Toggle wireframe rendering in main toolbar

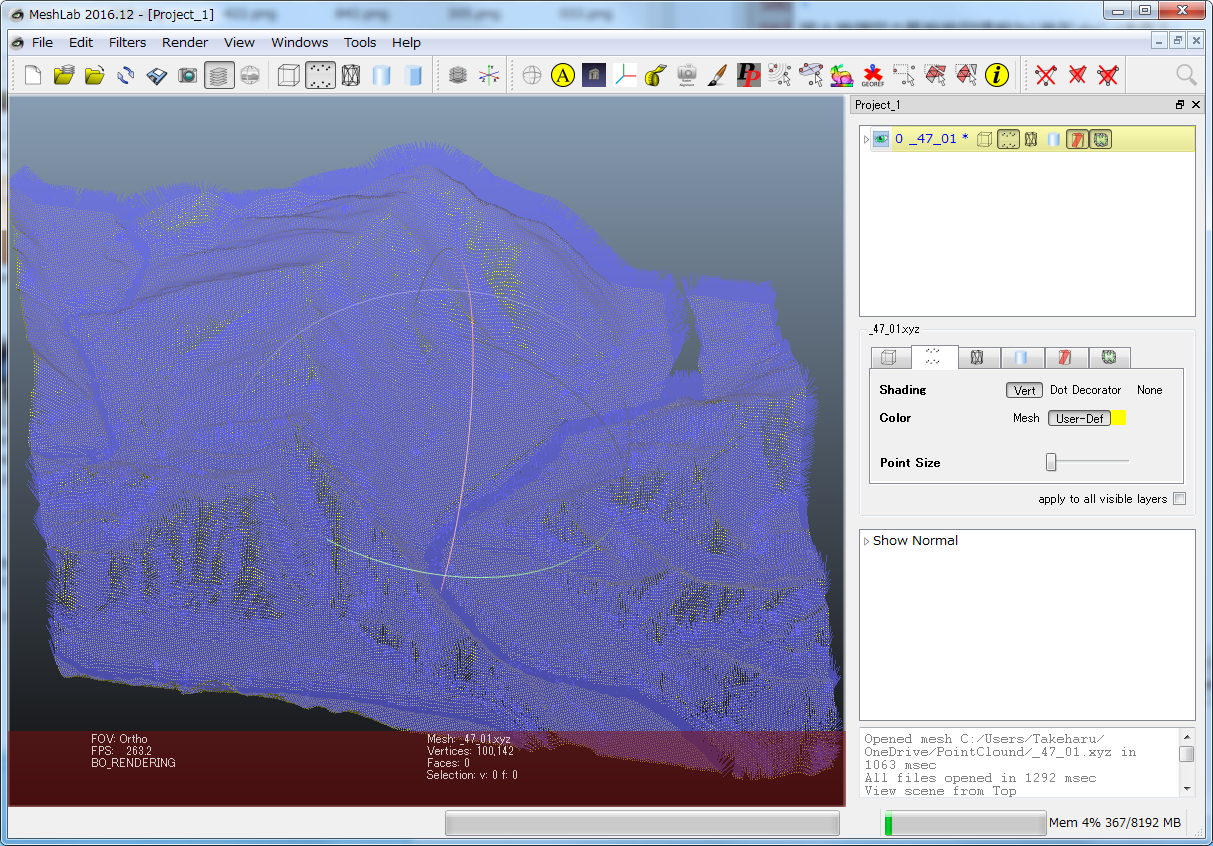tap(350, 75)
